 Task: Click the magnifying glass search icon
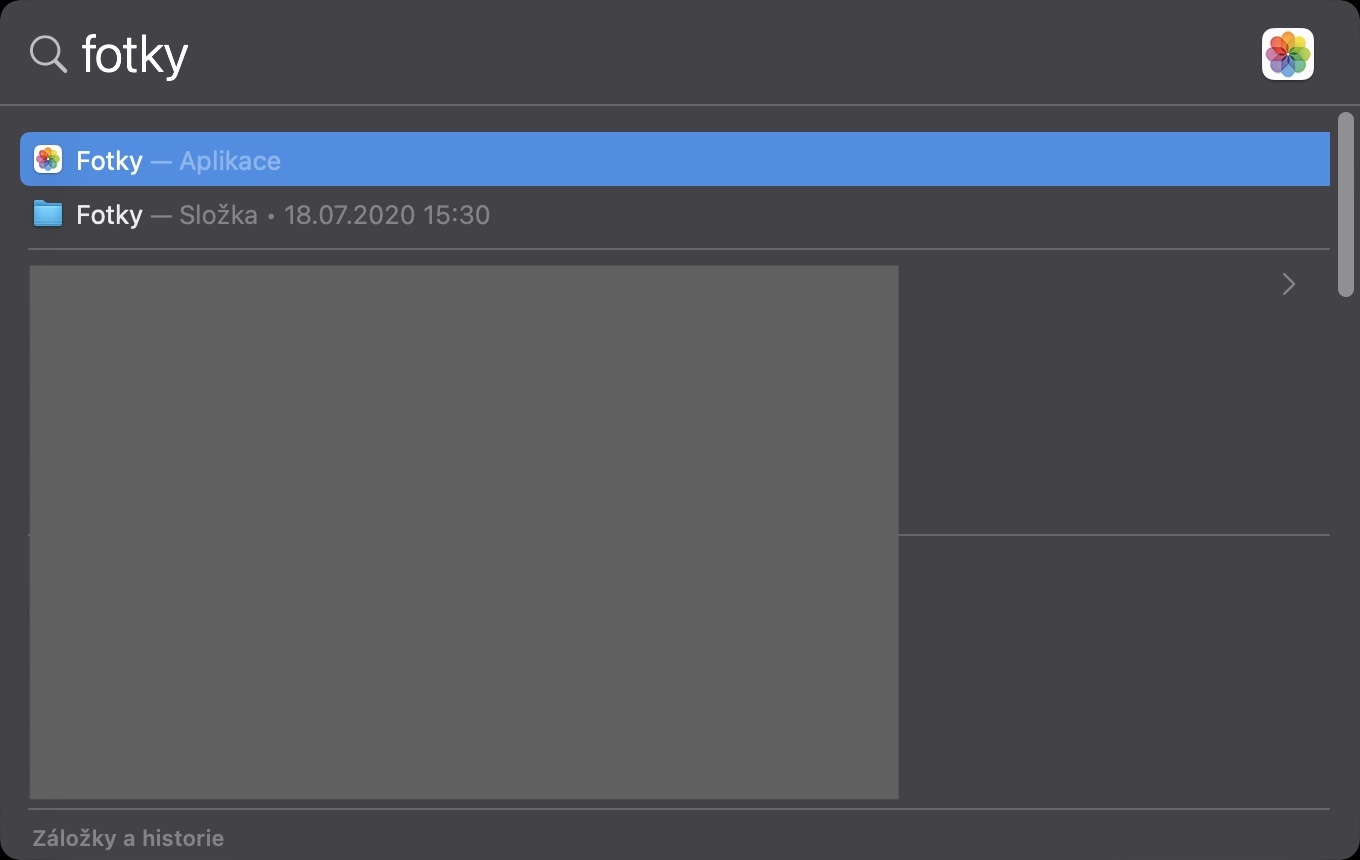tap(47, 54)
